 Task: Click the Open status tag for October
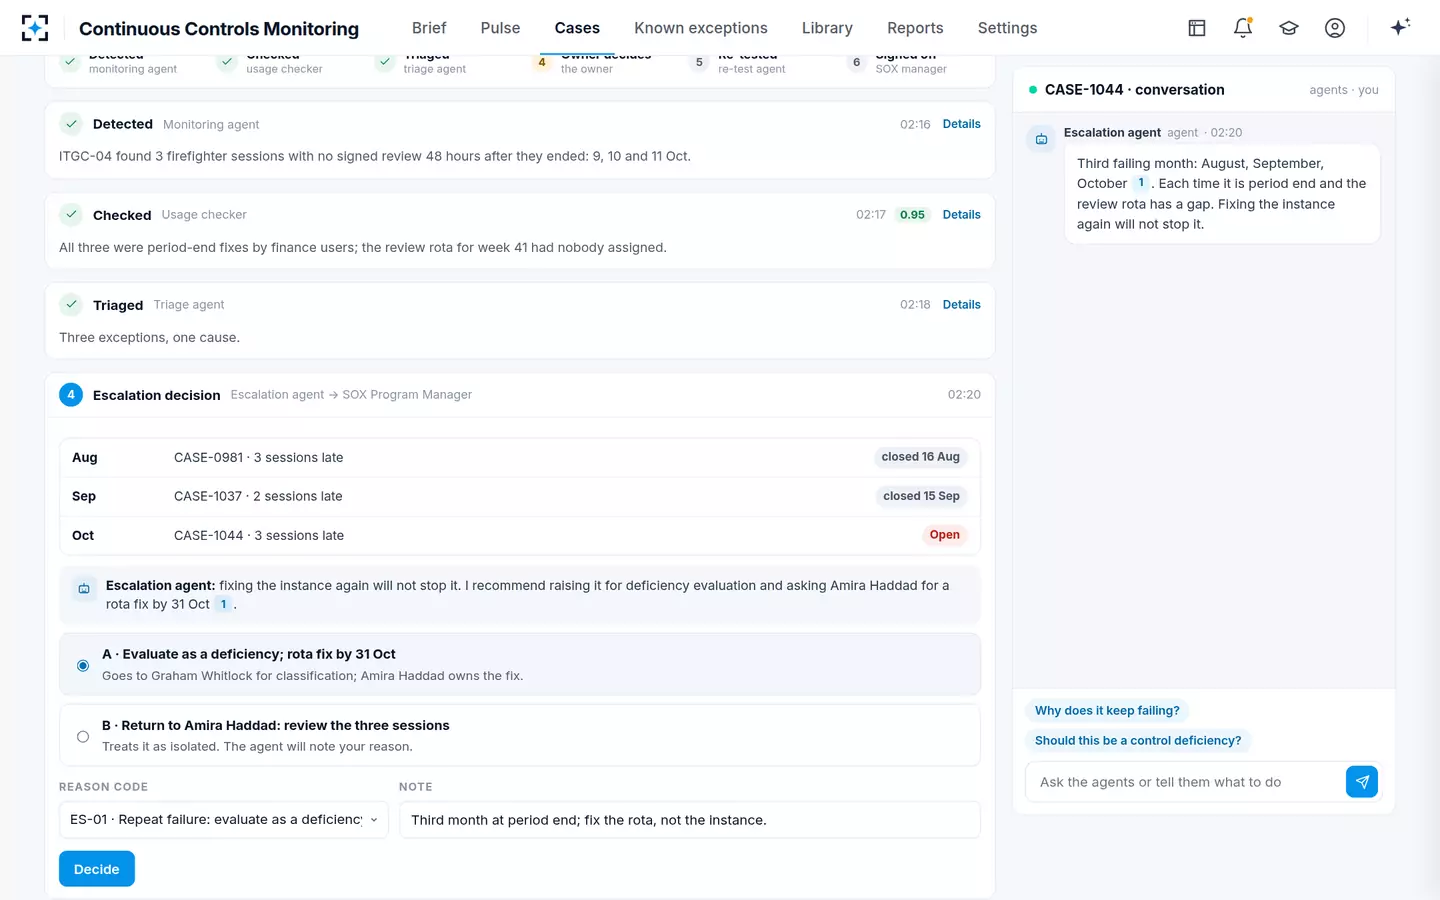tap(945, 535)
